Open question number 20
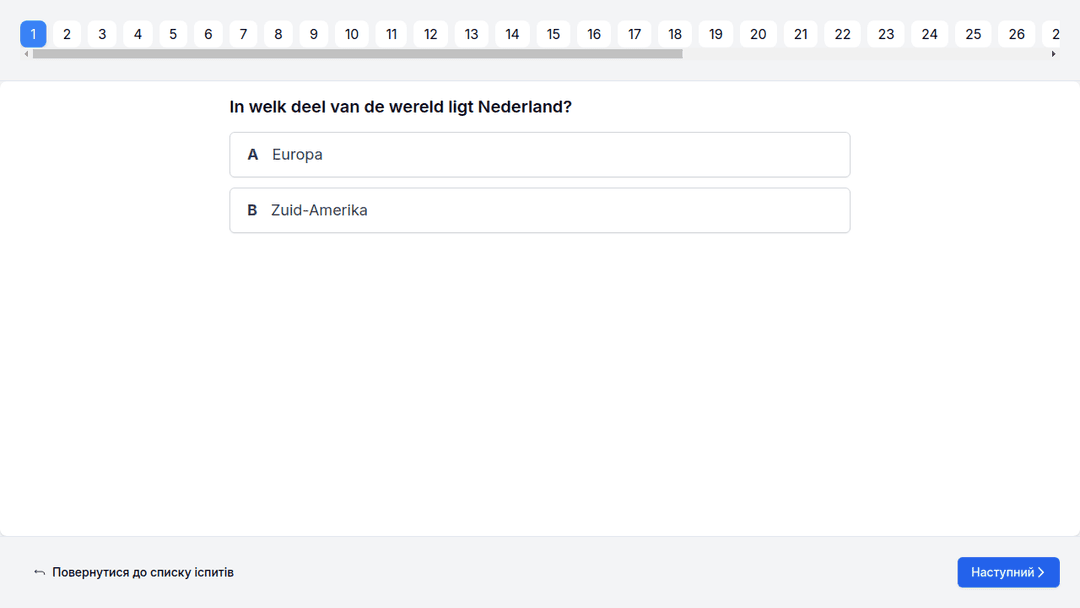The image size is (1080, 608). 758,34
